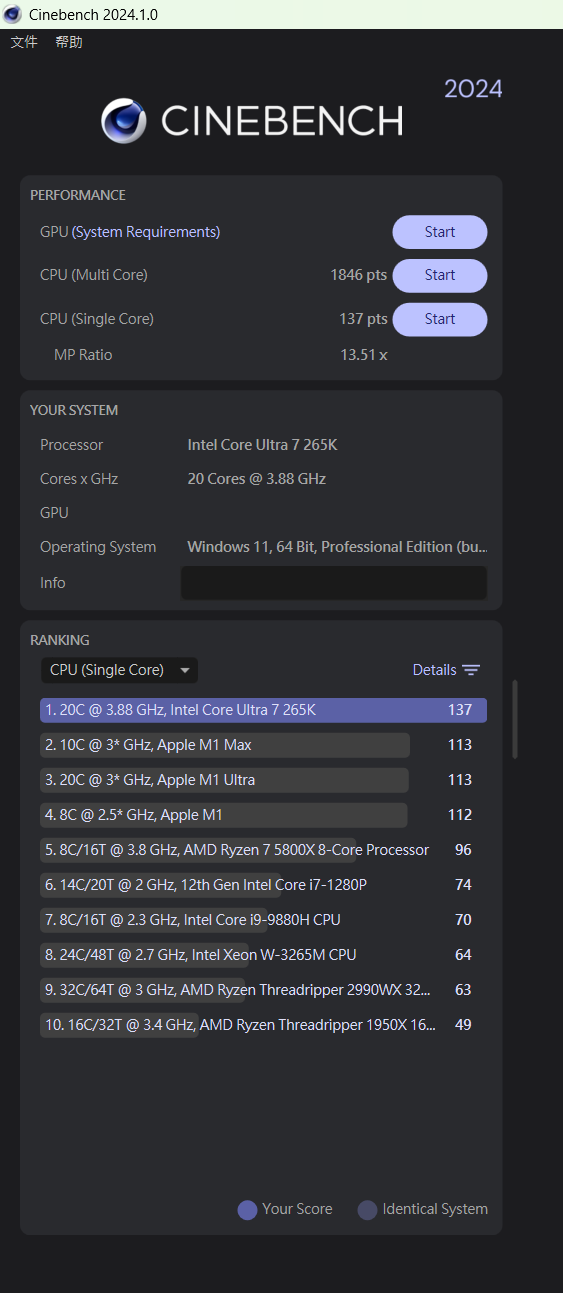The width and height of the screenshot is (563, 1293).
Task: Select ranking row 8C Apple M1
Action: 263,815
